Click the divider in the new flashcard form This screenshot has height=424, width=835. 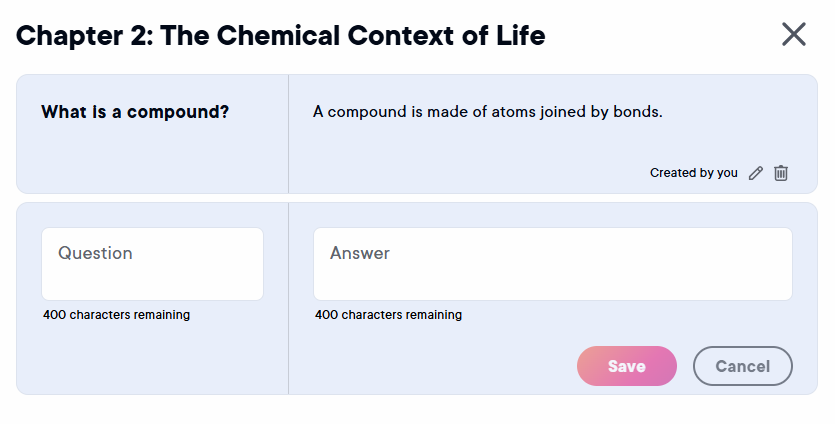(x=288, y=298)
